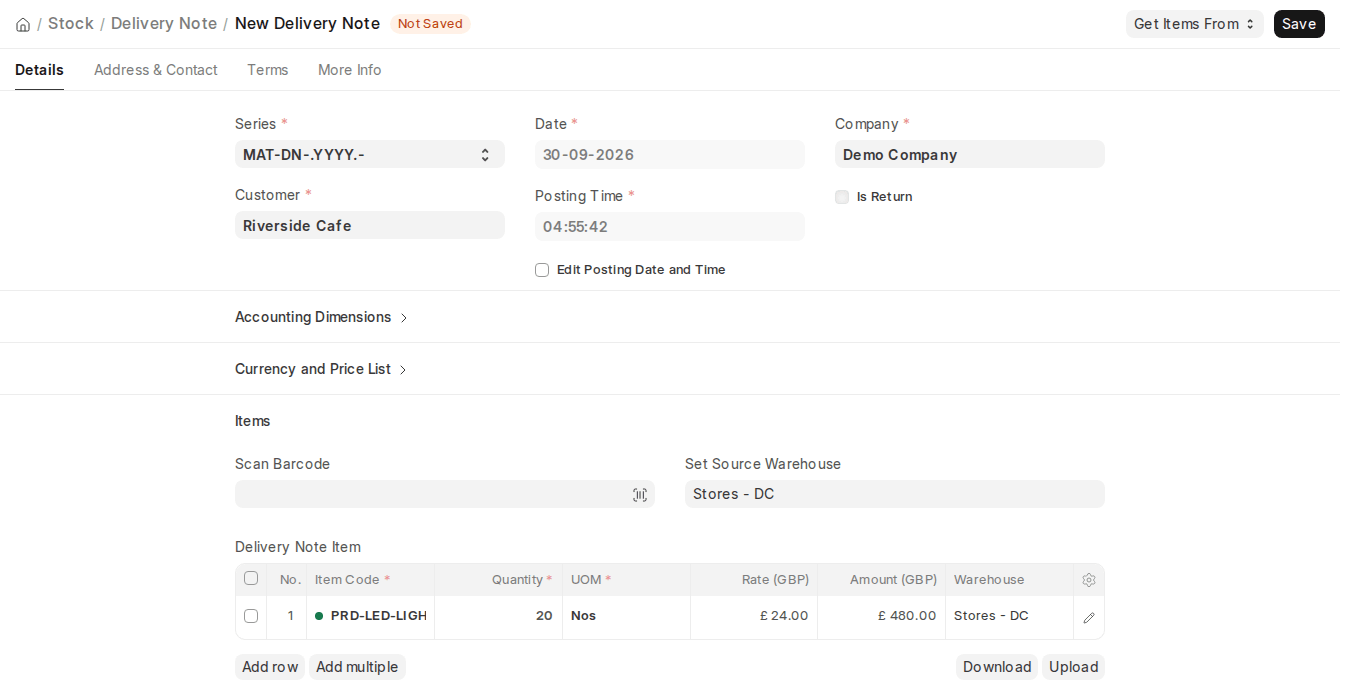Click the Rate (GBP) column header
Viewport: 1350px width, 692px height.
(x=754, y=580)
